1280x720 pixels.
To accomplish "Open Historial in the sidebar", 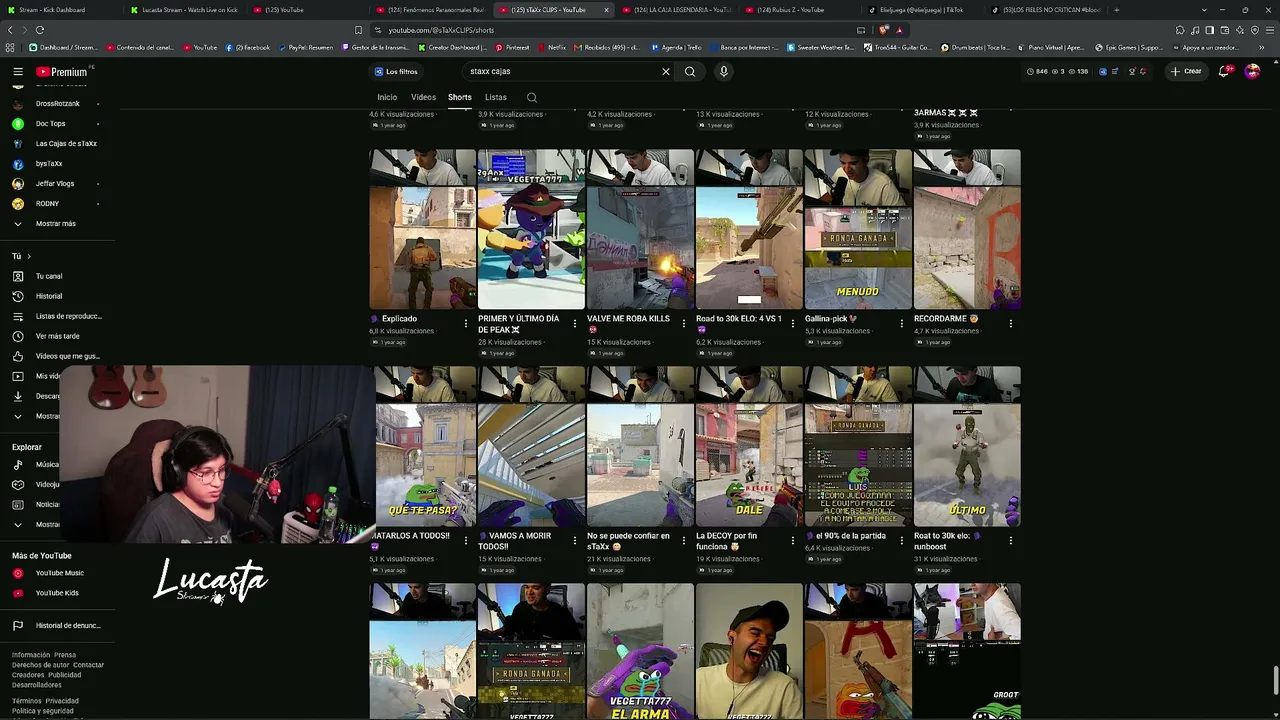I will (49, 296).
